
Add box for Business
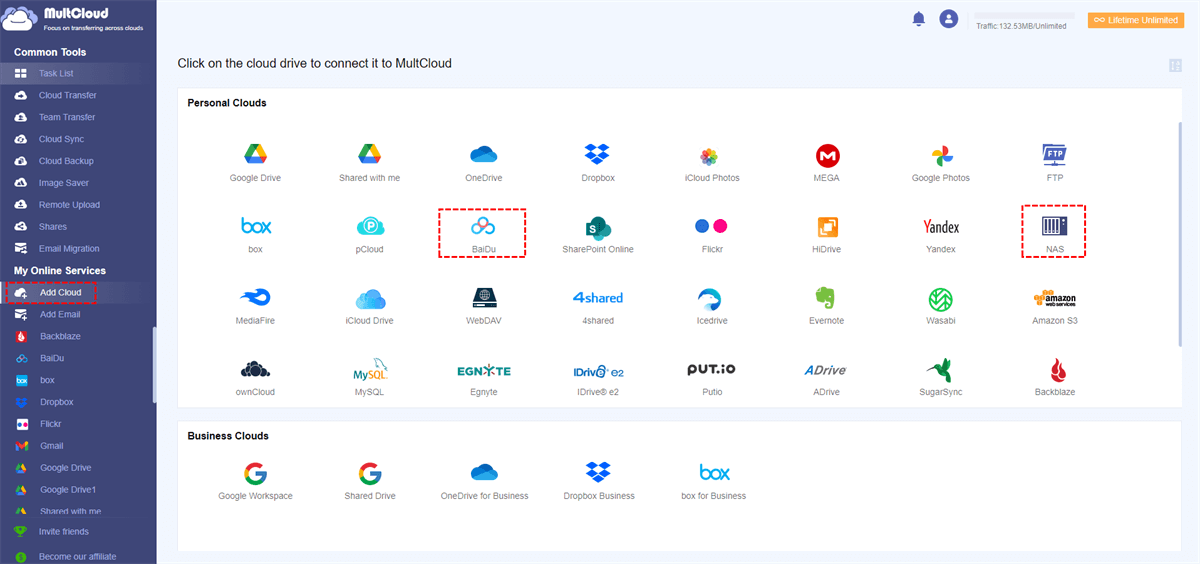tap(714, 472)
